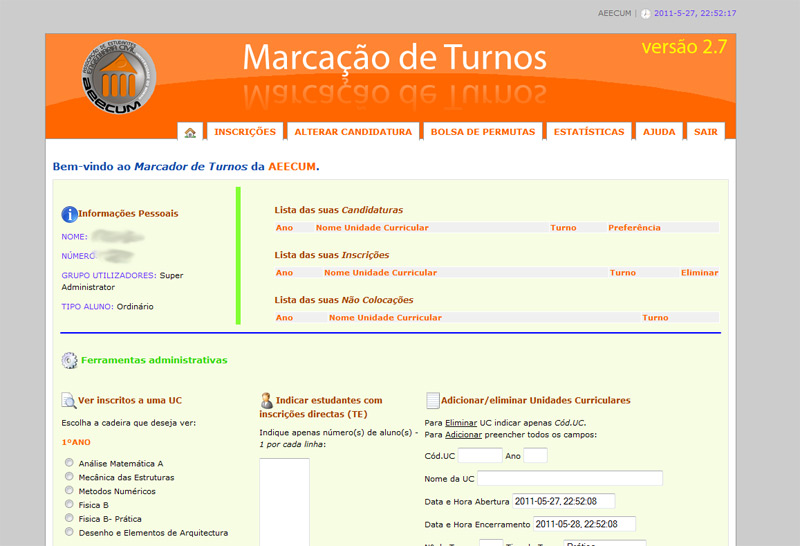Click the Marcação de Turnos banner title
Image resolution: width=800 pixels, height=546 pixels.
point(394,57)
